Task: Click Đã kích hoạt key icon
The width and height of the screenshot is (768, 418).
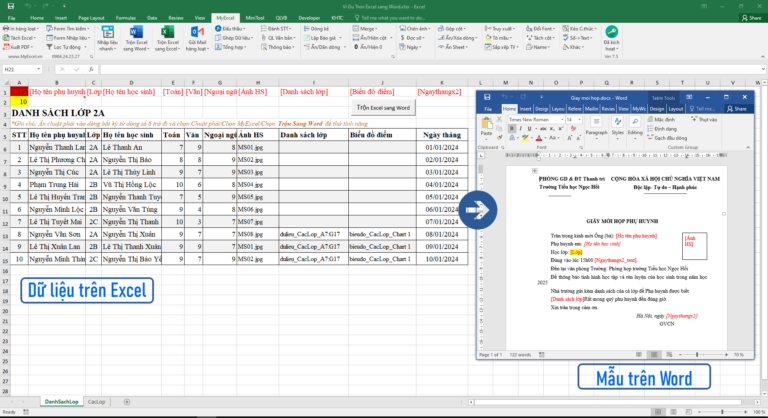Action: (x=611, y=32)
